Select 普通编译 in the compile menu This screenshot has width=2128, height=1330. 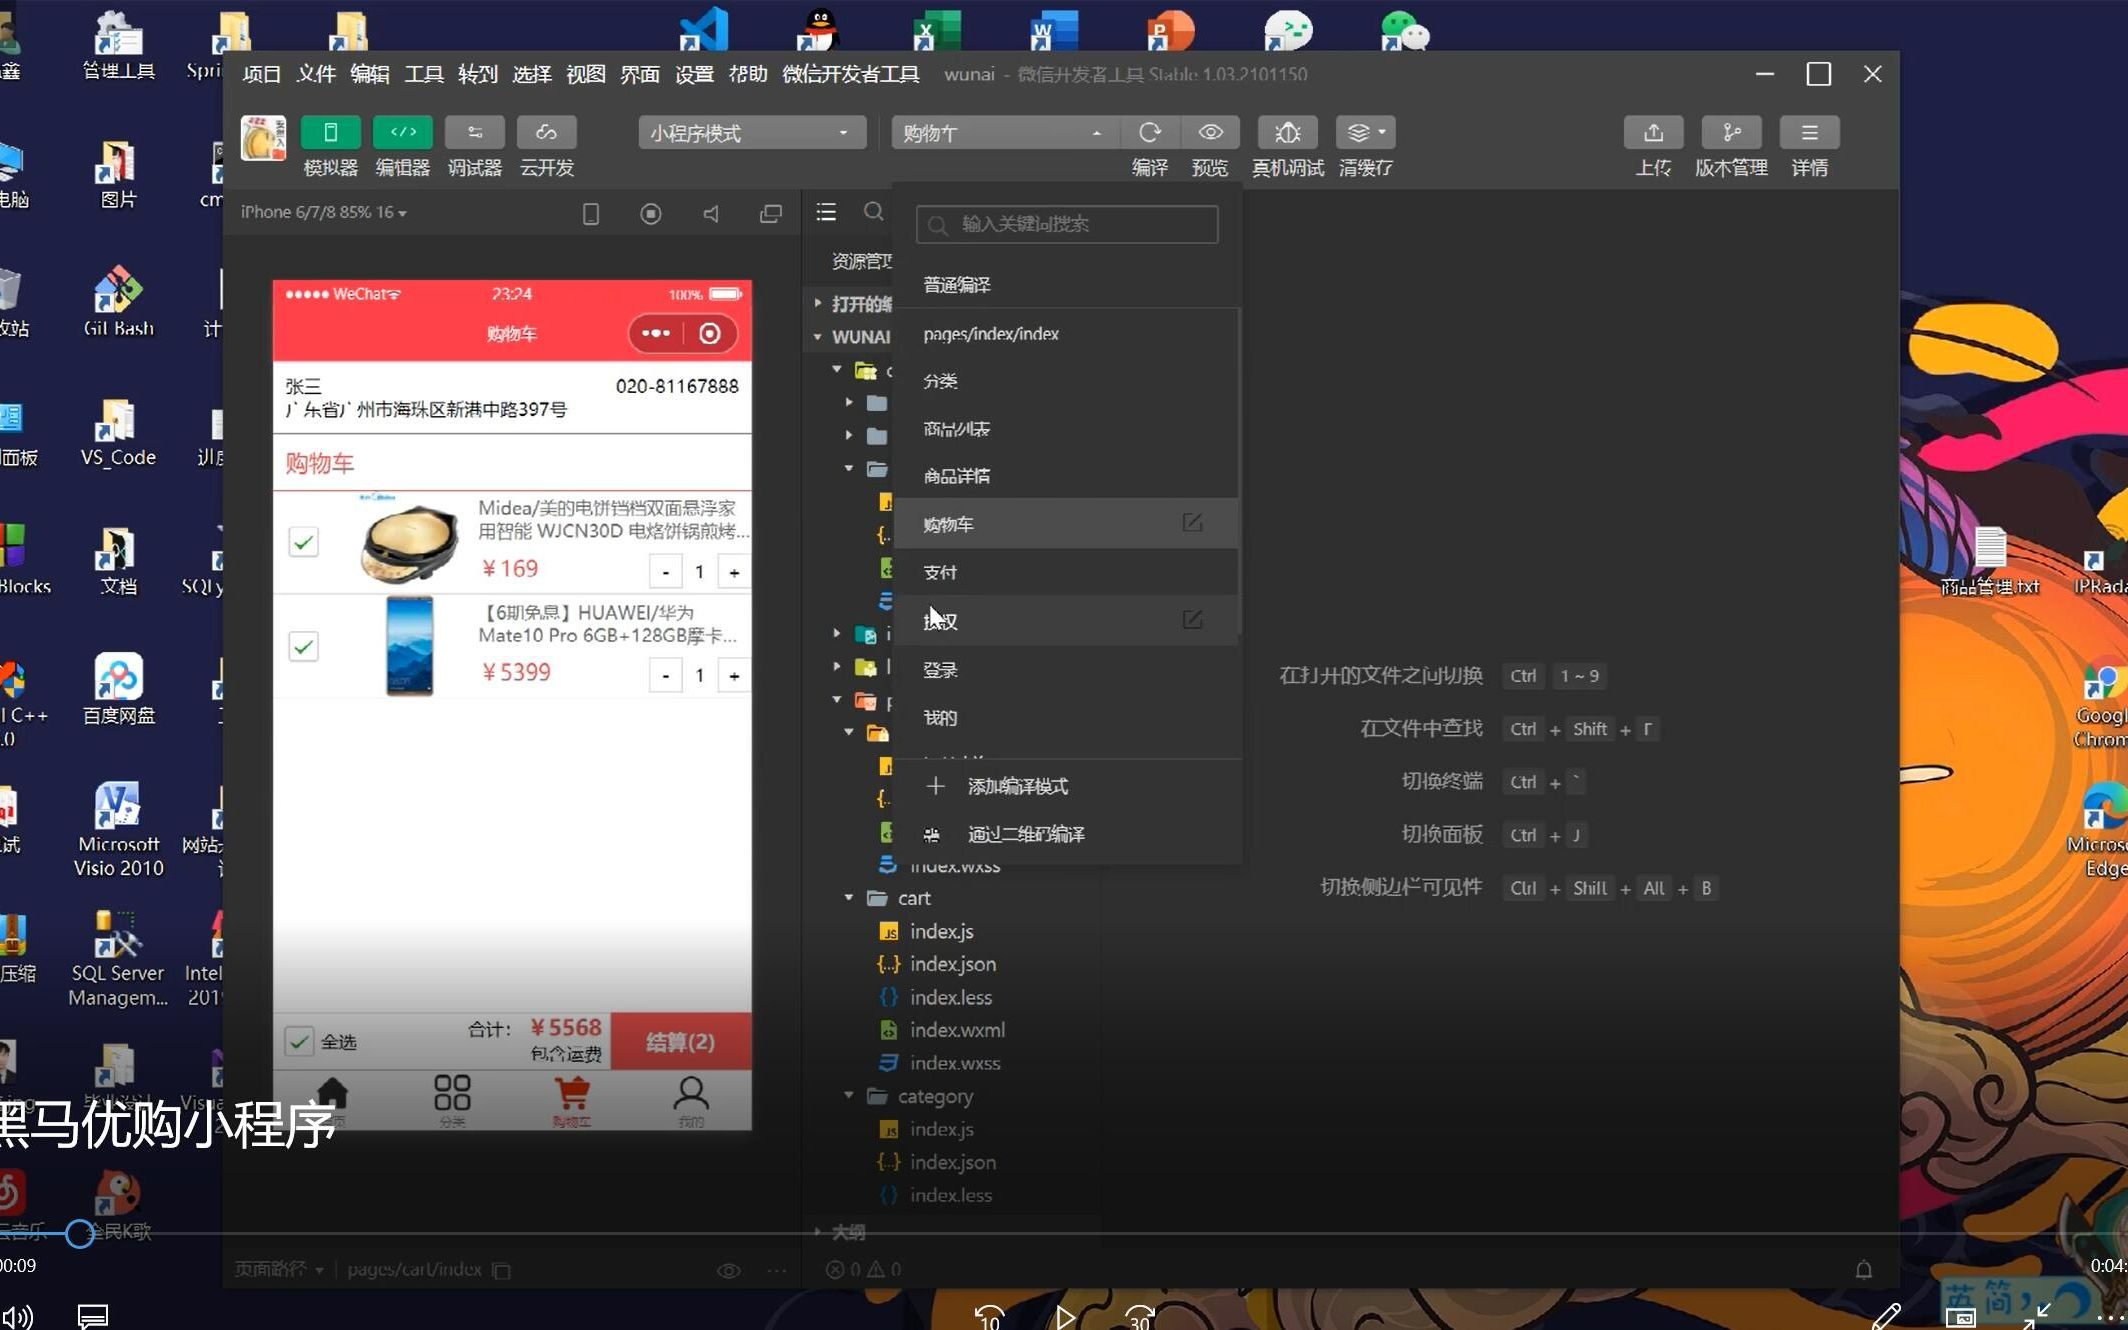point(956,283)
